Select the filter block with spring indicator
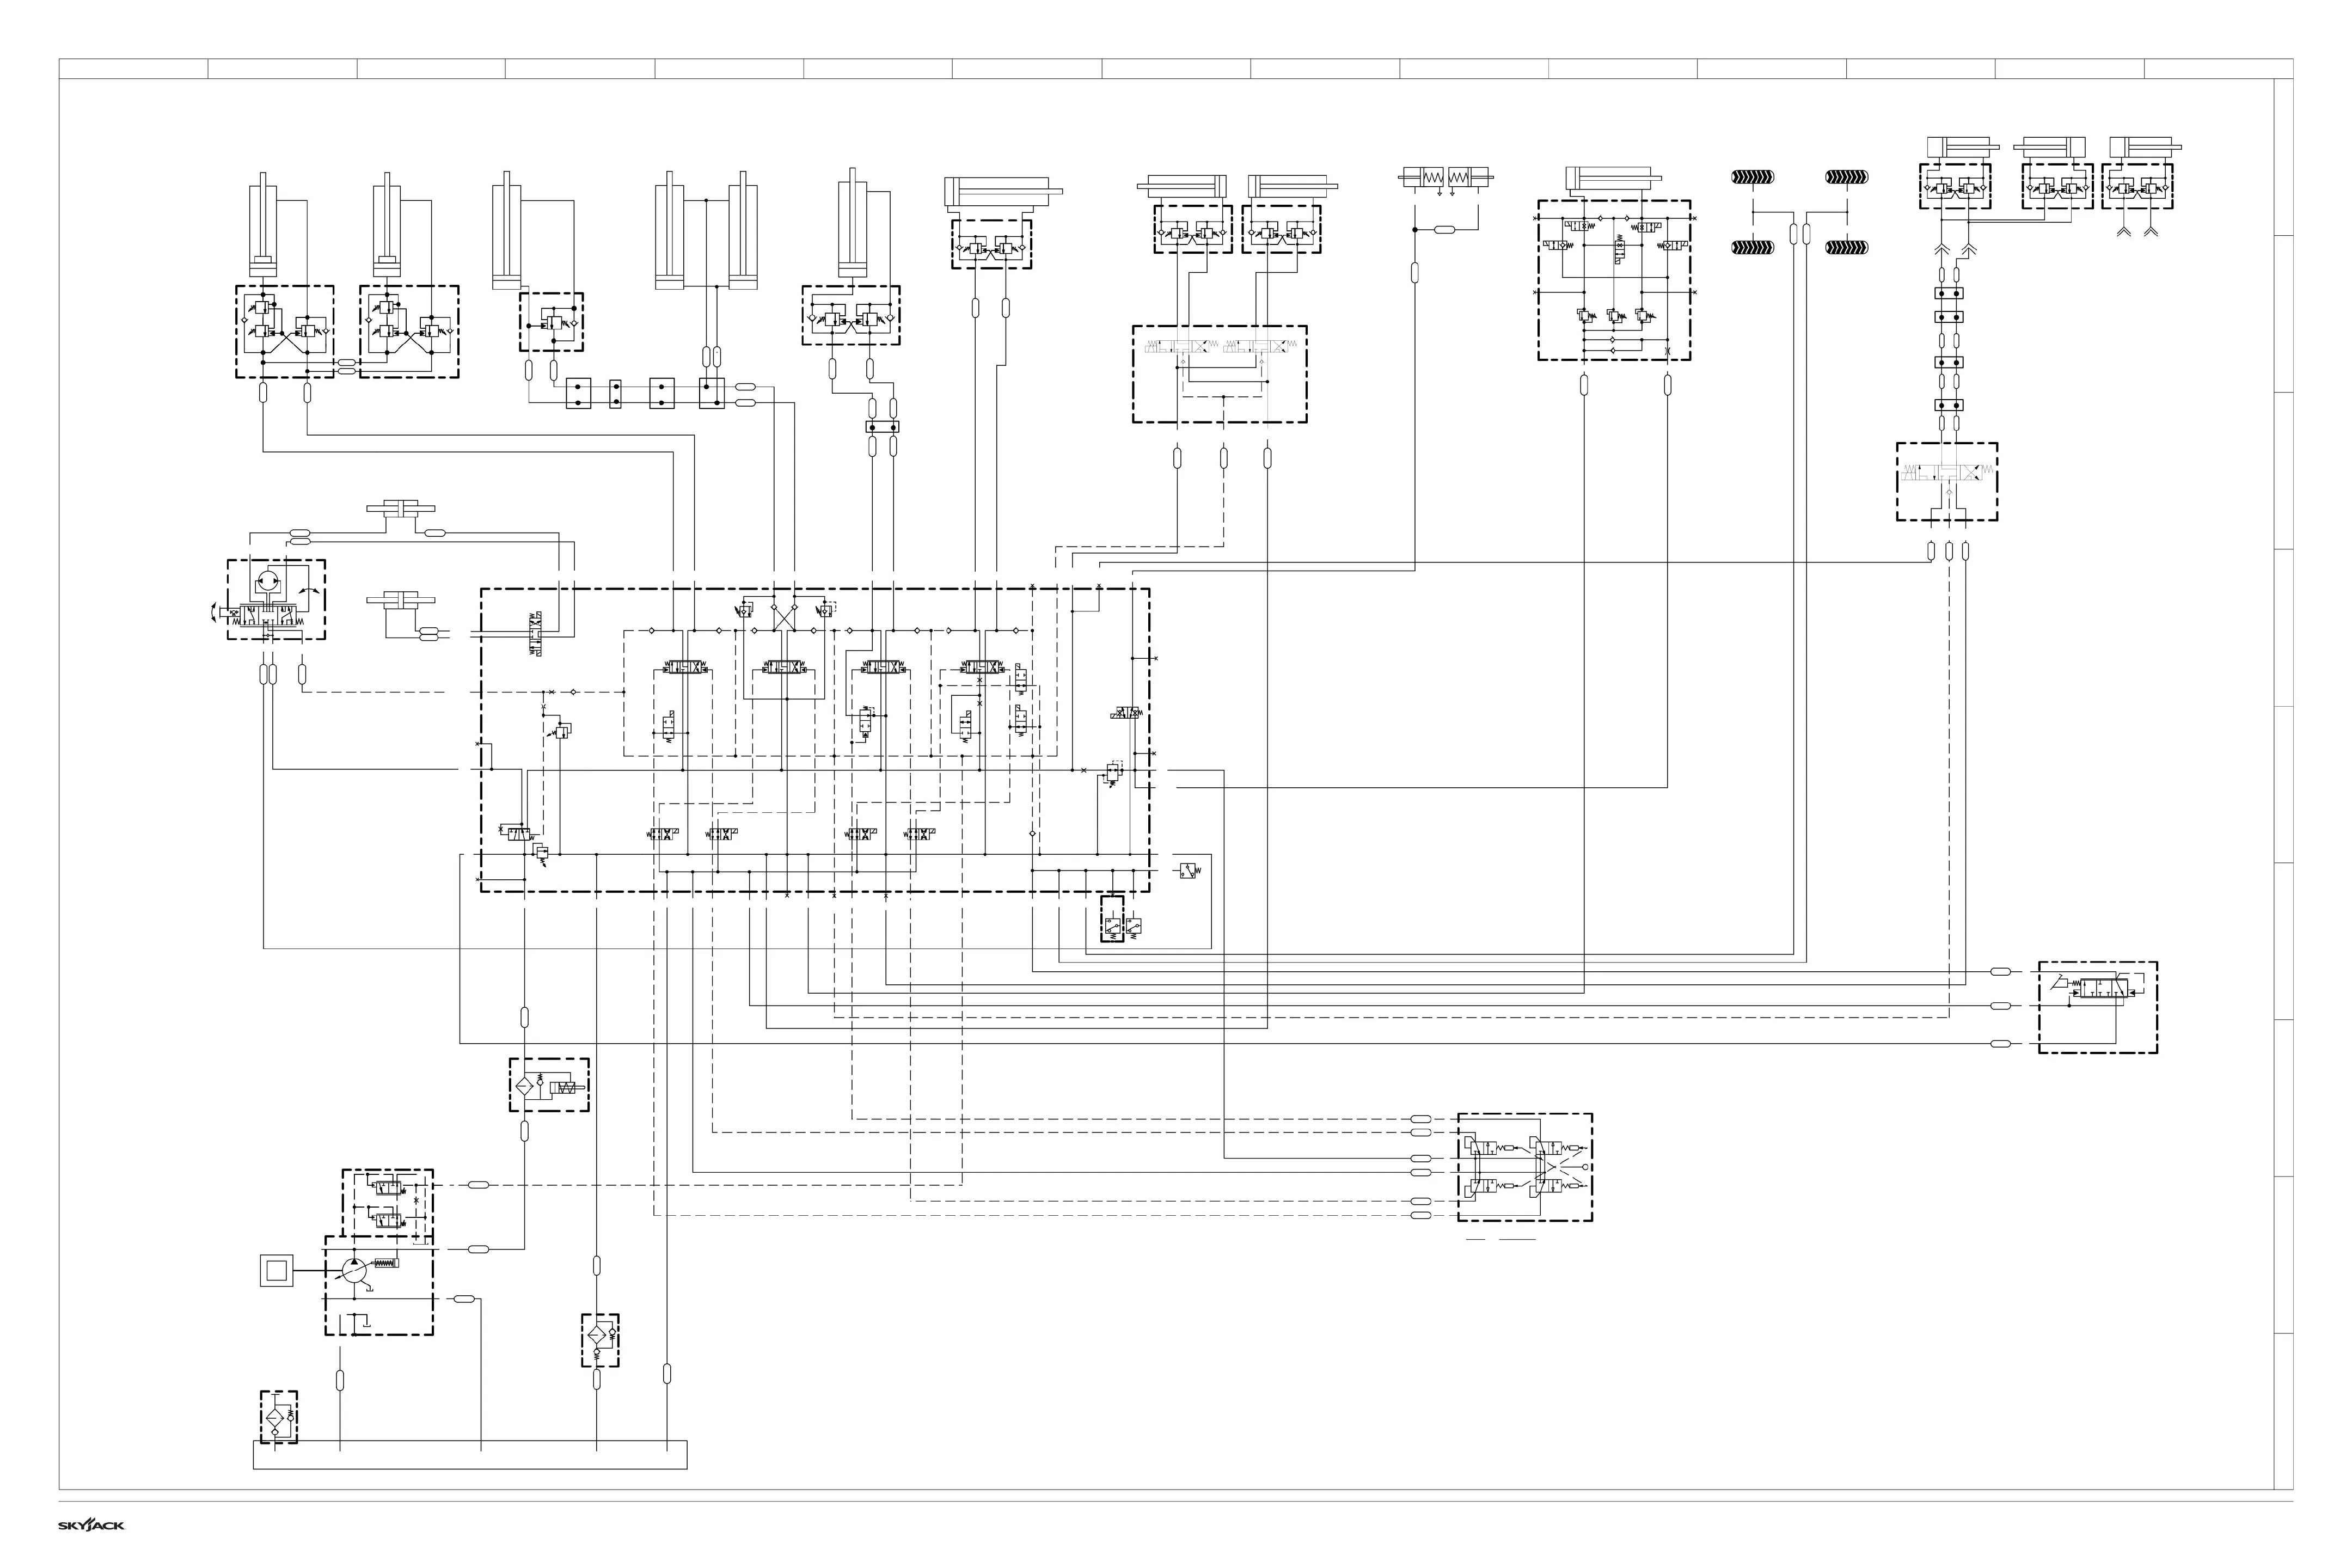Screen dimensions: 2352x1568 click(549, 1085)
